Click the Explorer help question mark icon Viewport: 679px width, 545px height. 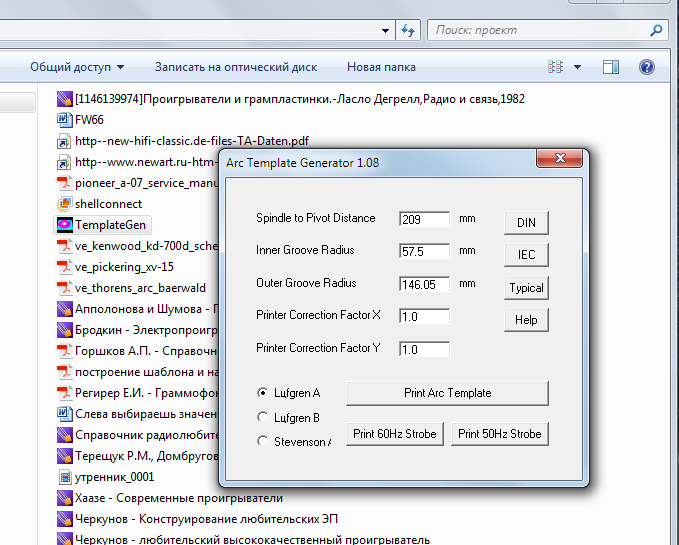click(647, 67)
